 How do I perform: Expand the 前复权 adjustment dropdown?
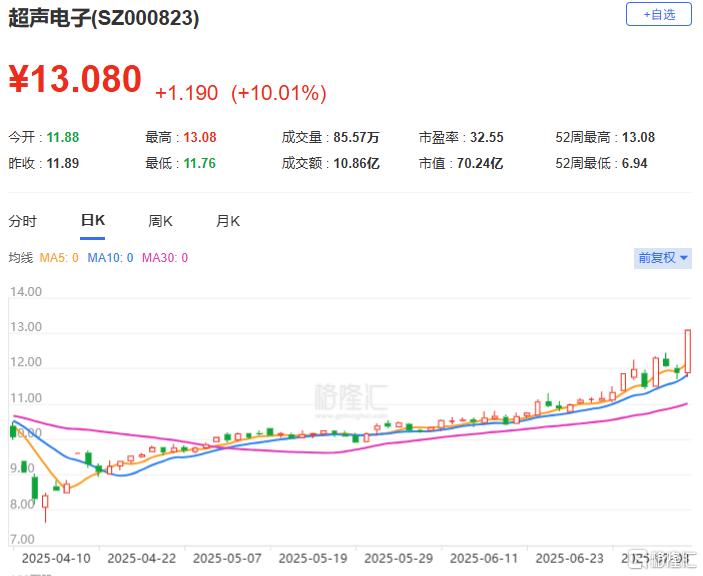coord(663,258)
